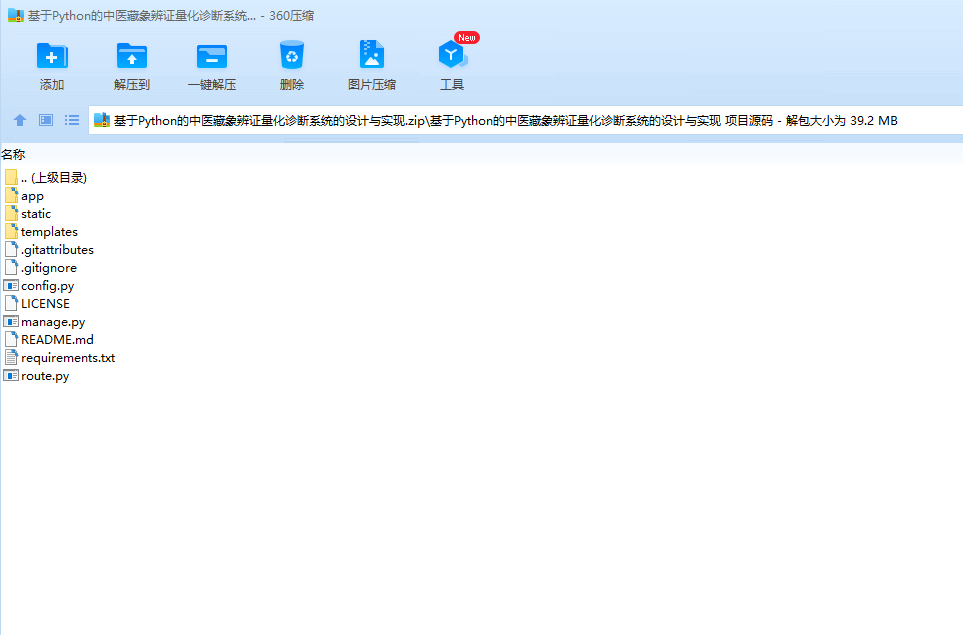Click the manage.py file icon
The image size is (963, 635).
(x=11, y=322)
